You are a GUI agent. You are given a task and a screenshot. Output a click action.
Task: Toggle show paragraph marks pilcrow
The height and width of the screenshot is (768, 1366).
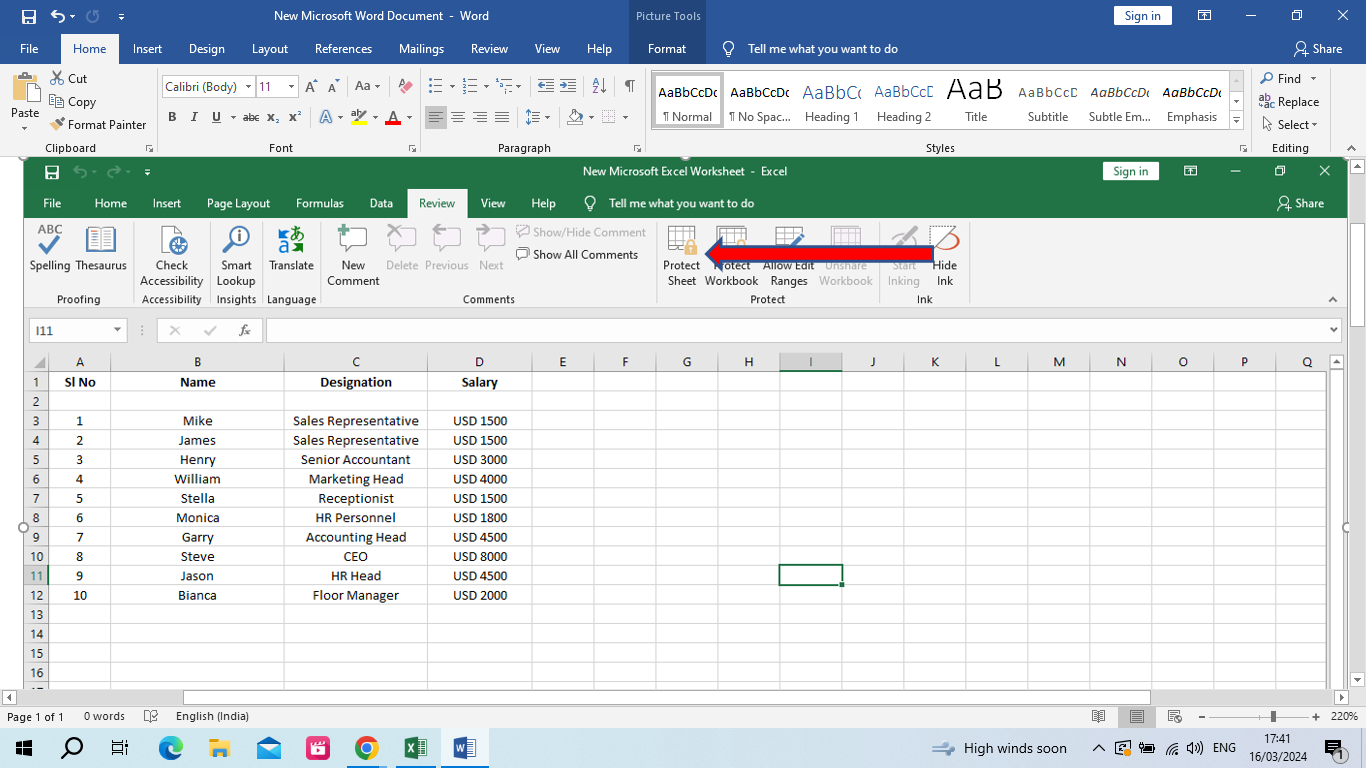[629, 86]
